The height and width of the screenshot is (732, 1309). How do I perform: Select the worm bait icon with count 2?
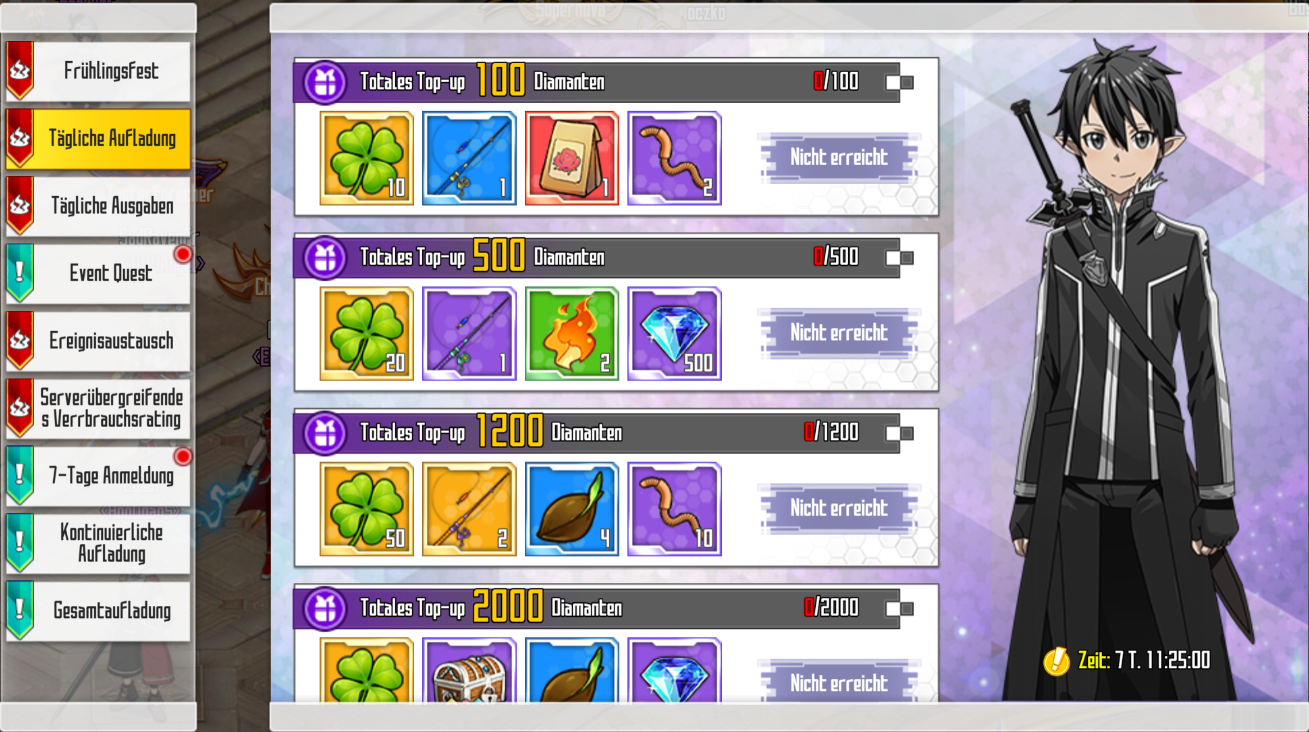(674, 158)
